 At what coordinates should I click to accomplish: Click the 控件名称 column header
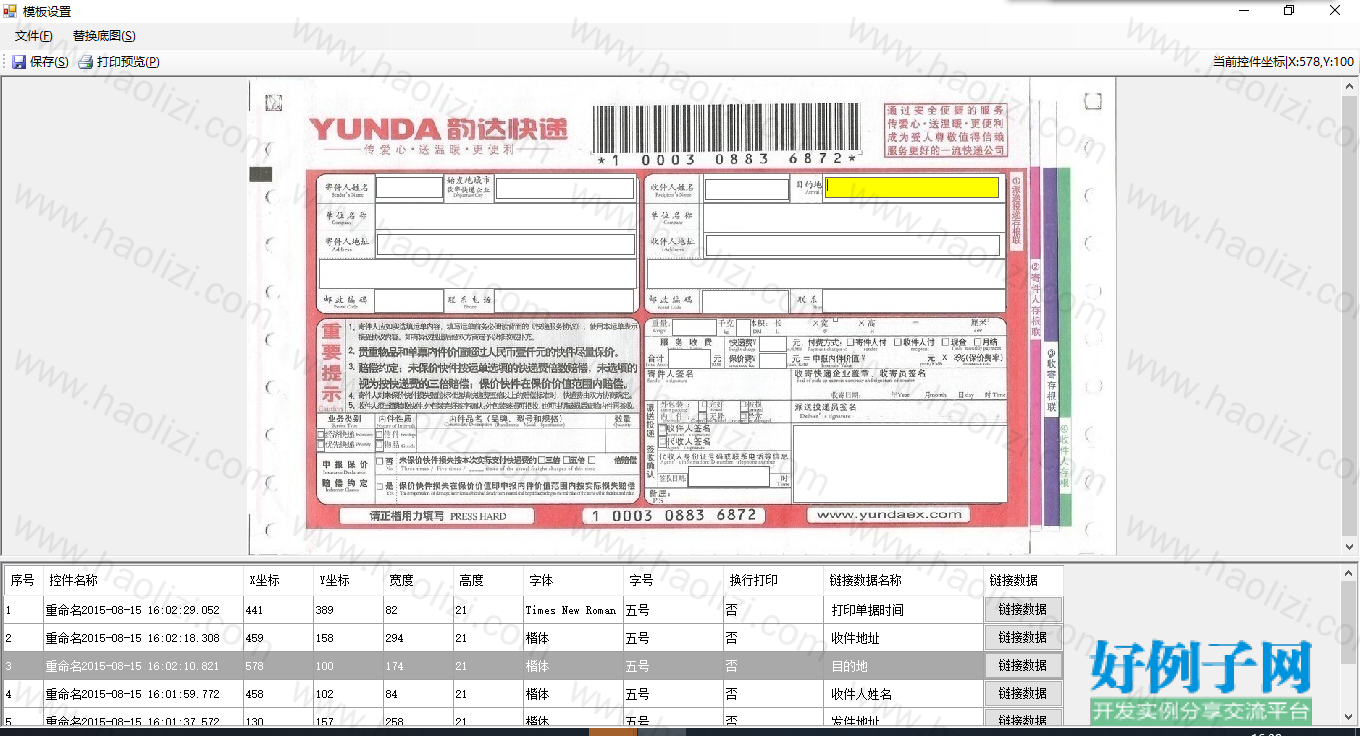tap(143, 580)
